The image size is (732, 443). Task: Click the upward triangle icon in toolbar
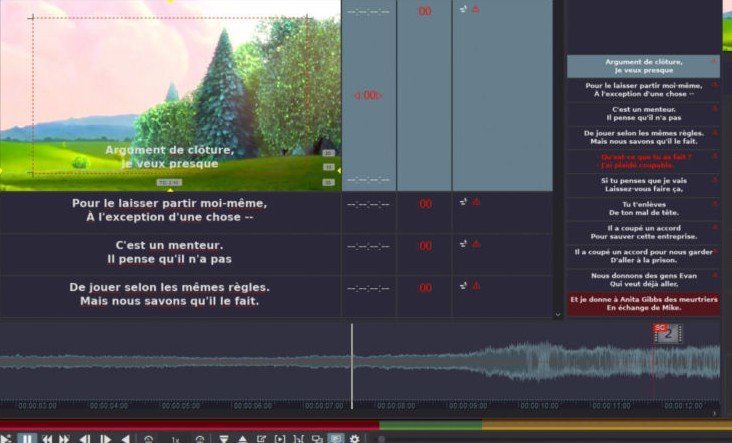243,438
